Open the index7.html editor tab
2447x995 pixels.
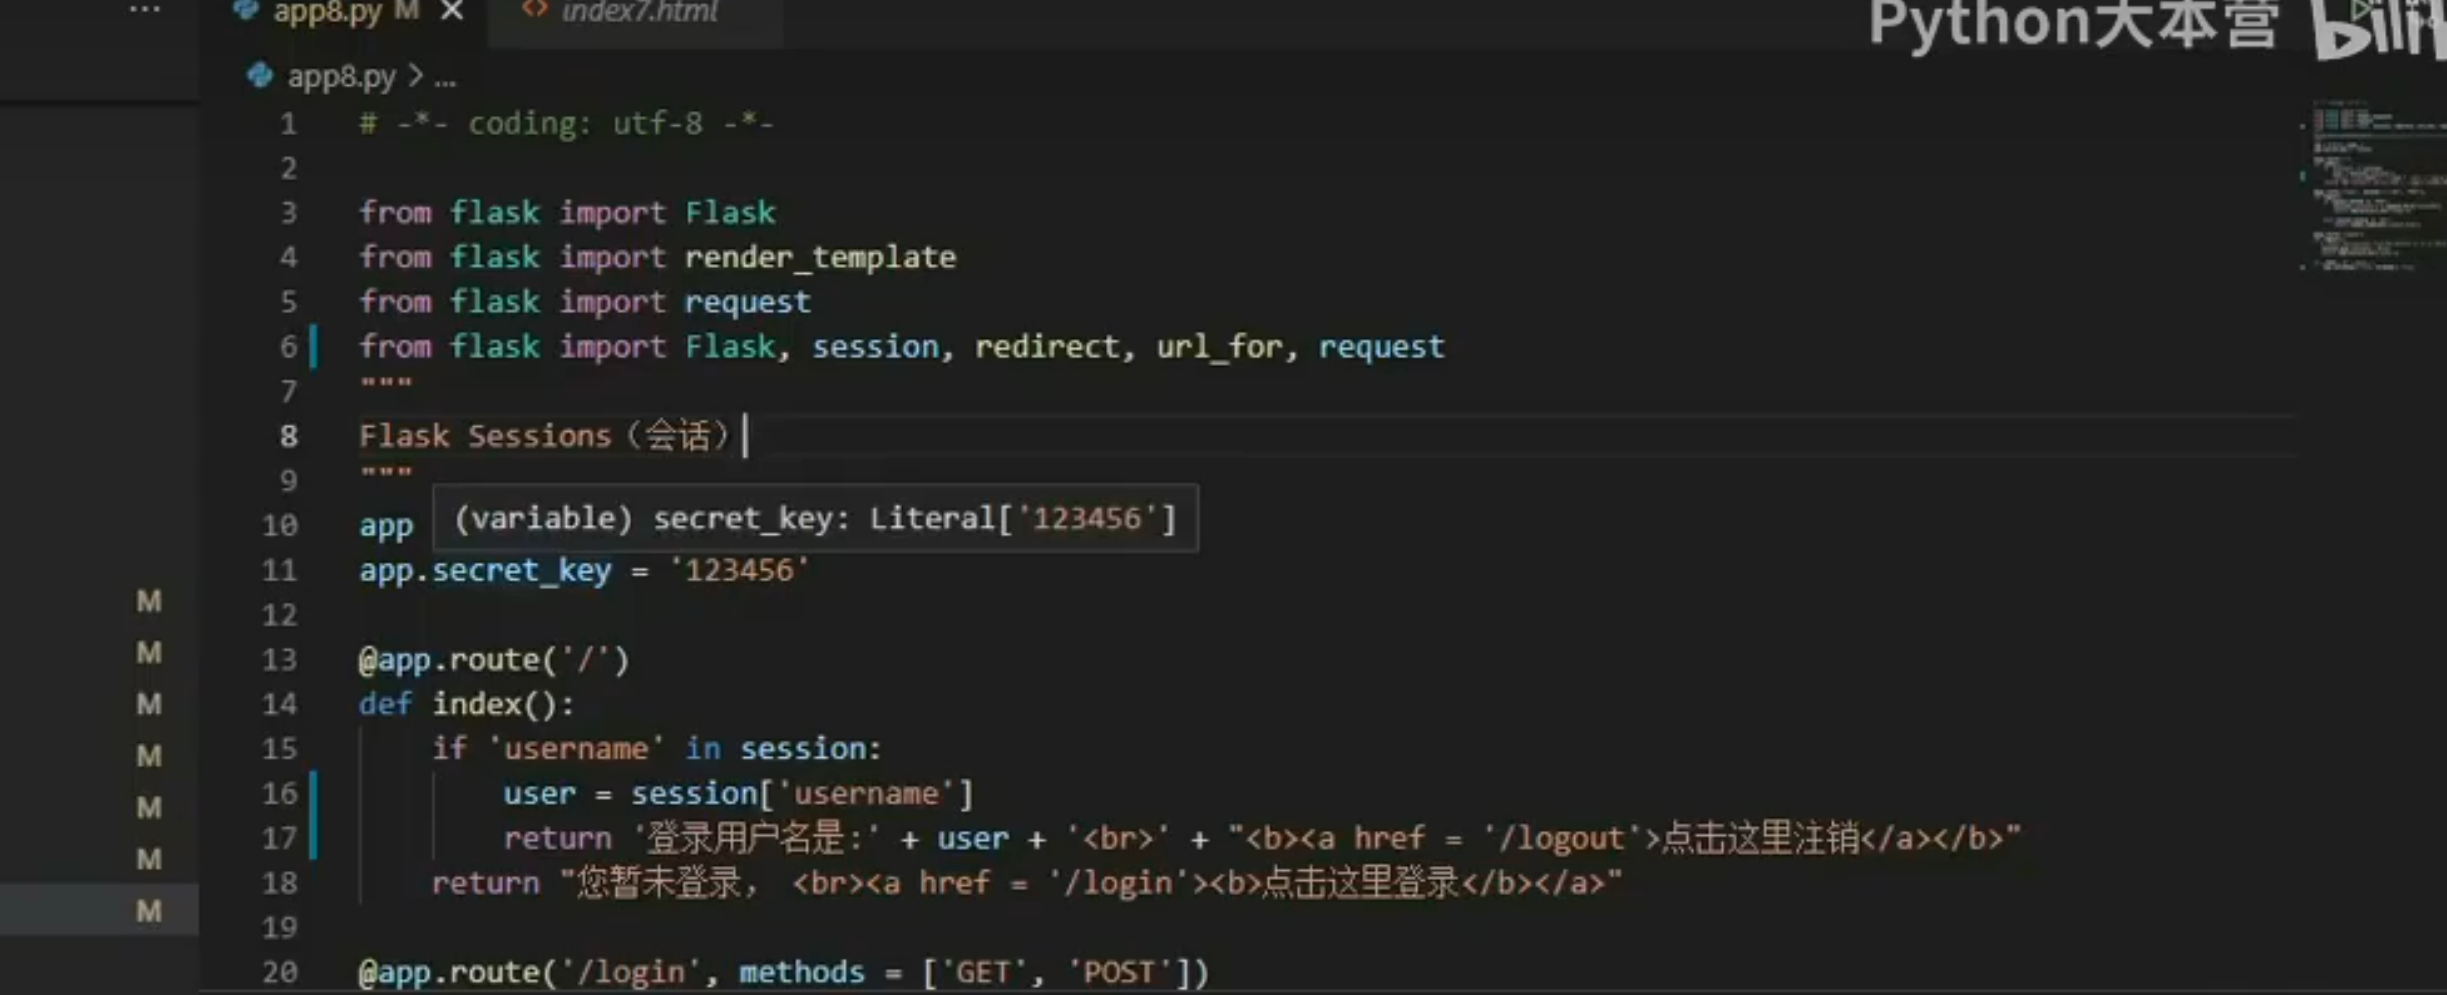click(639, 12)
